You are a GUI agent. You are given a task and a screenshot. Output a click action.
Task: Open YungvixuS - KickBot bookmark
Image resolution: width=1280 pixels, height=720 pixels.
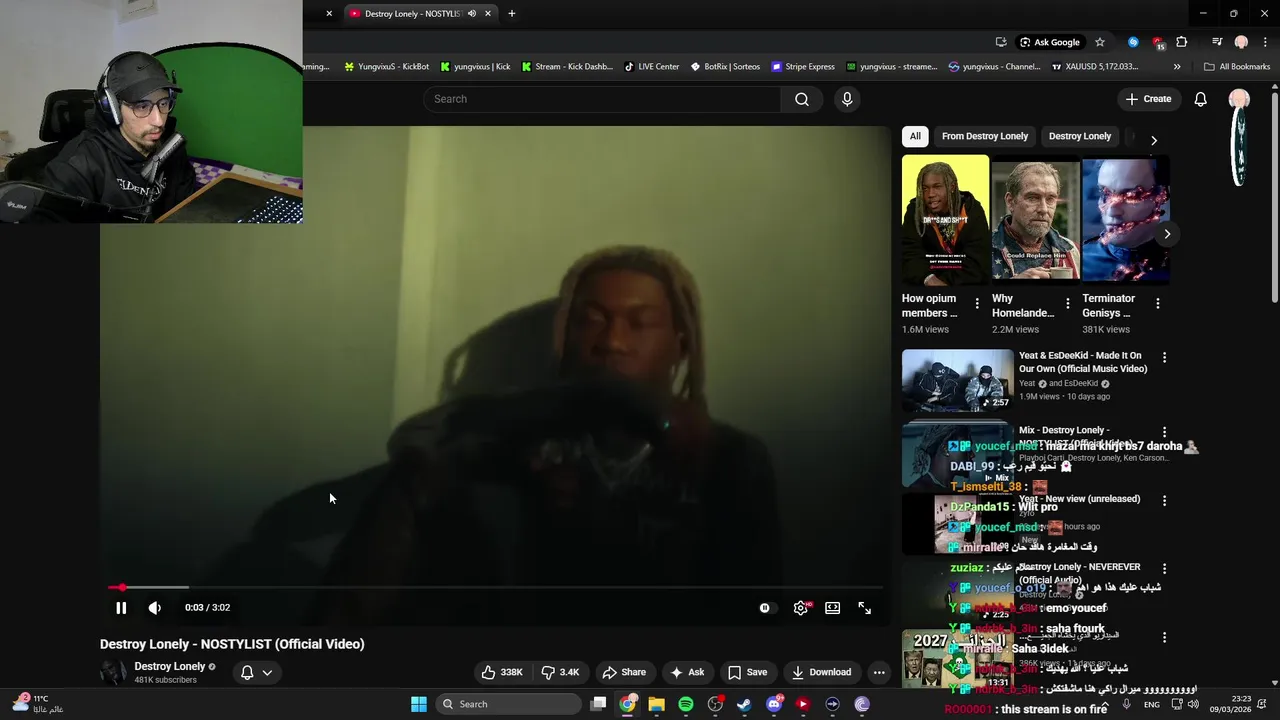(x=386, y=67)
